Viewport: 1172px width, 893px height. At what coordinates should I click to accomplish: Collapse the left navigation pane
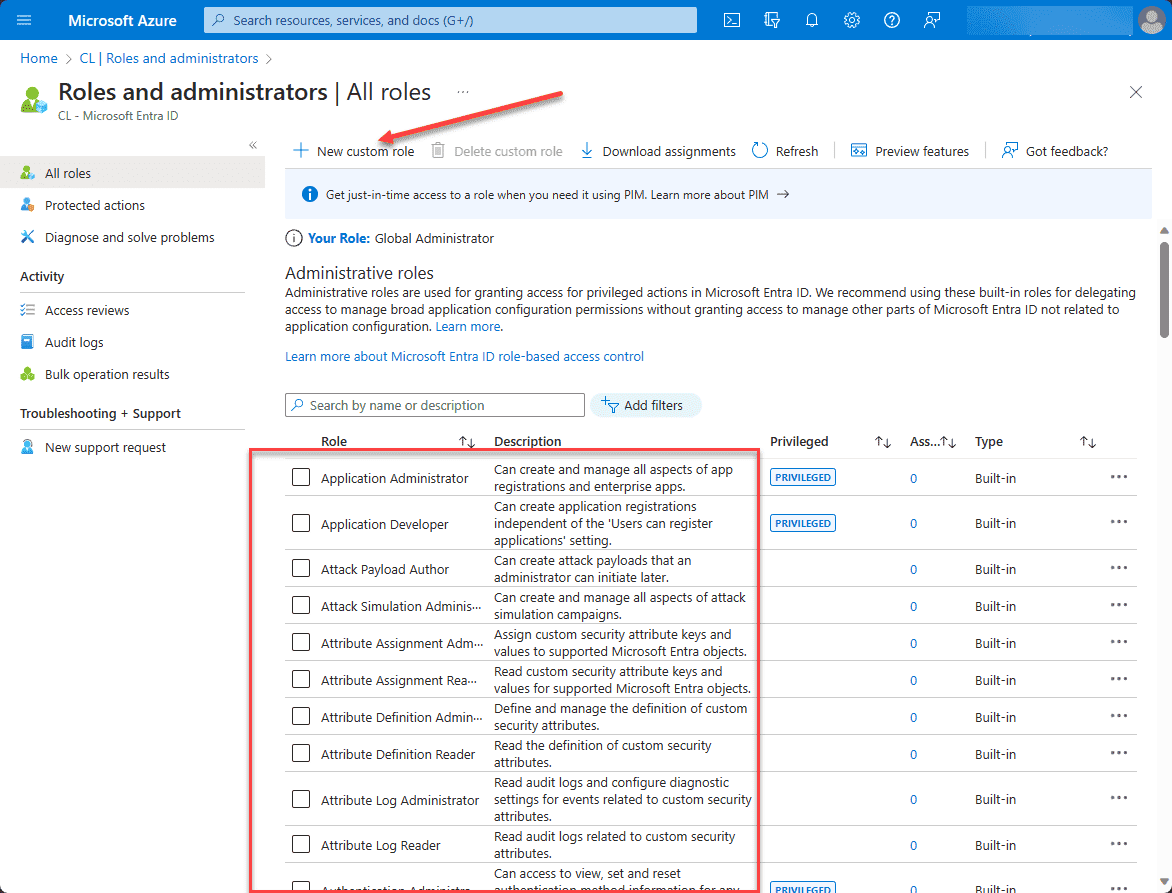[x=253, y=145]
